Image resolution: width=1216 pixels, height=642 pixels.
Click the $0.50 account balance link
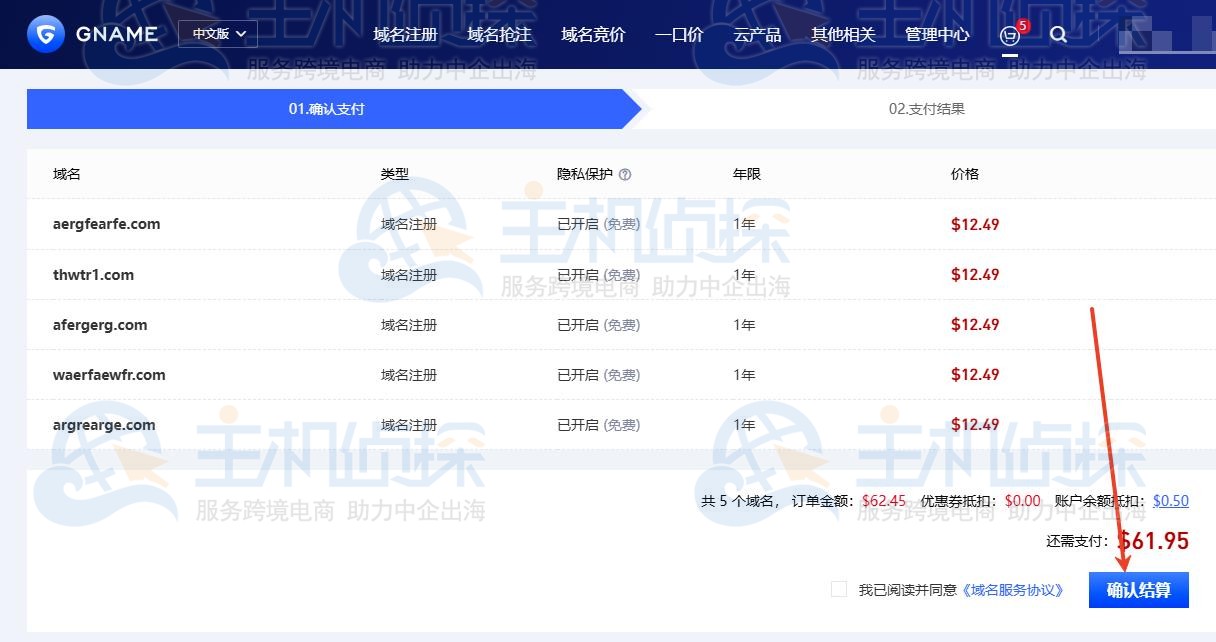(1170, 501)
